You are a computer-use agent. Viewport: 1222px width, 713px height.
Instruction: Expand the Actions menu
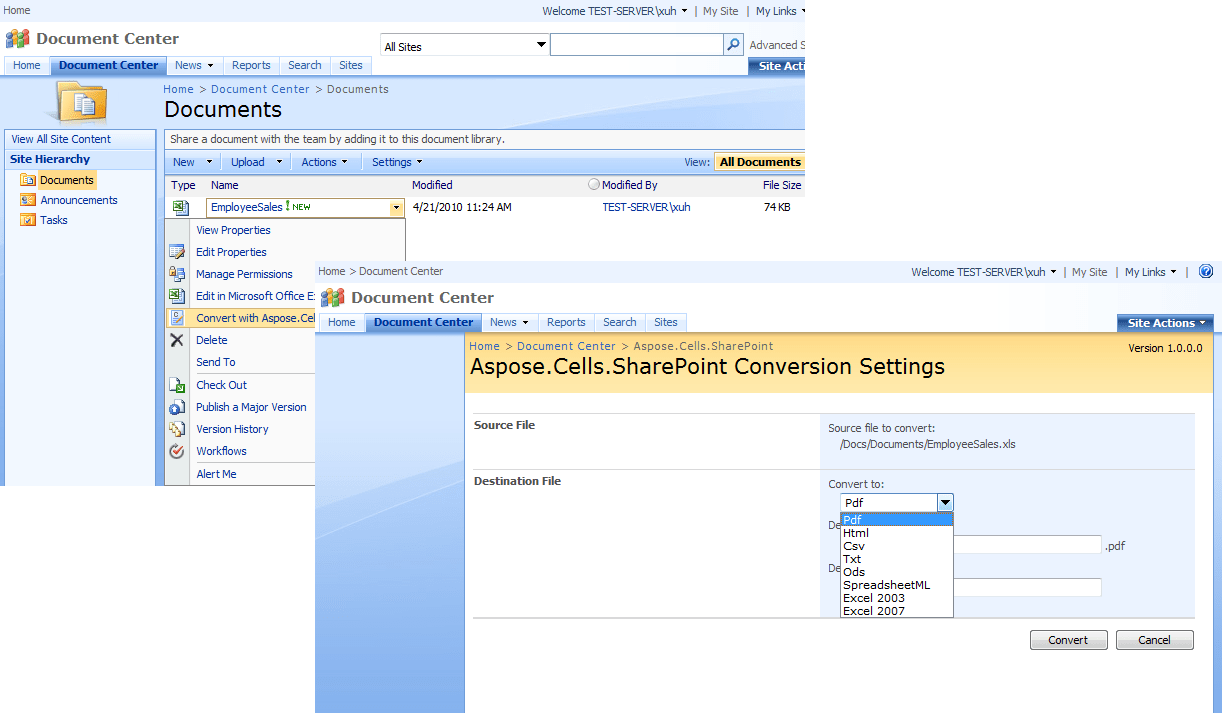324,162
